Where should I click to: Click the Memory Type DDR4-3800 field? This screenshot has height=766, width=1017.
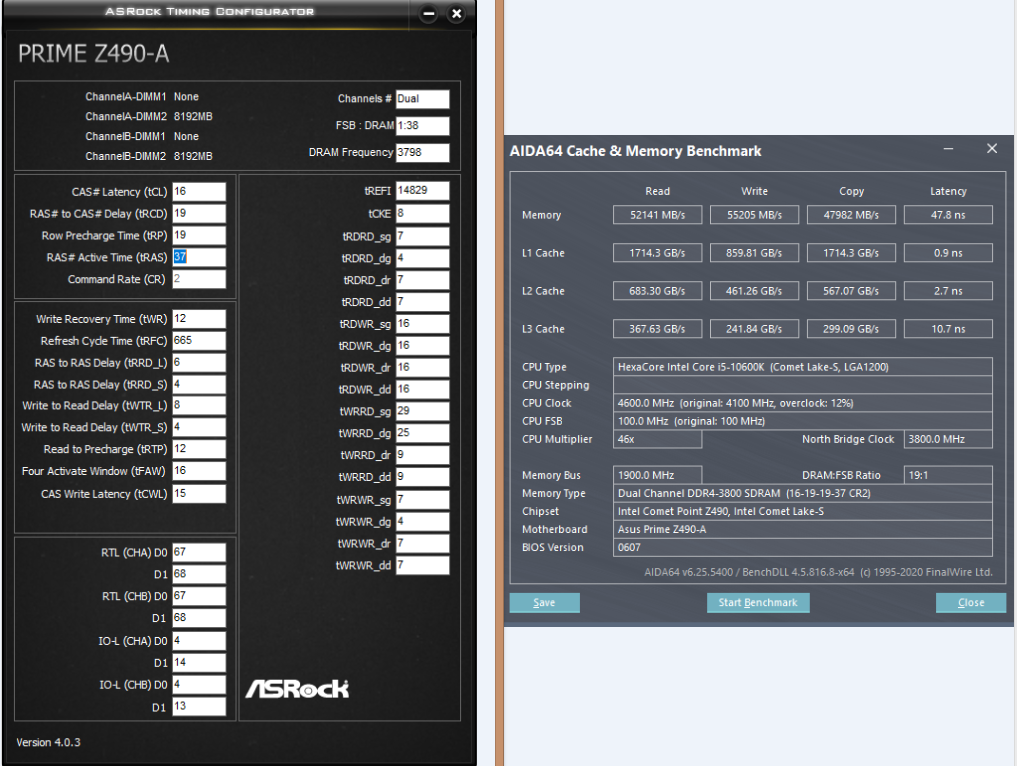(802, 493)
